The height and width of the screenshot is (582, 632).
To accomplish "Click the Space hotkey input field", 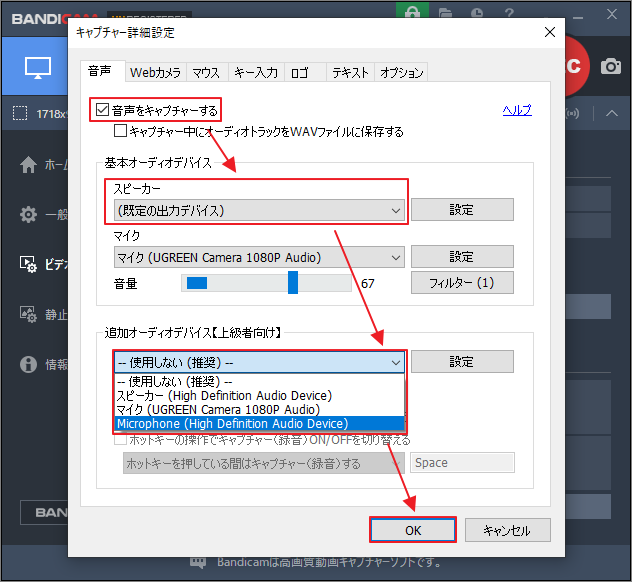I will pyautogui.click(x=462, y=463).
